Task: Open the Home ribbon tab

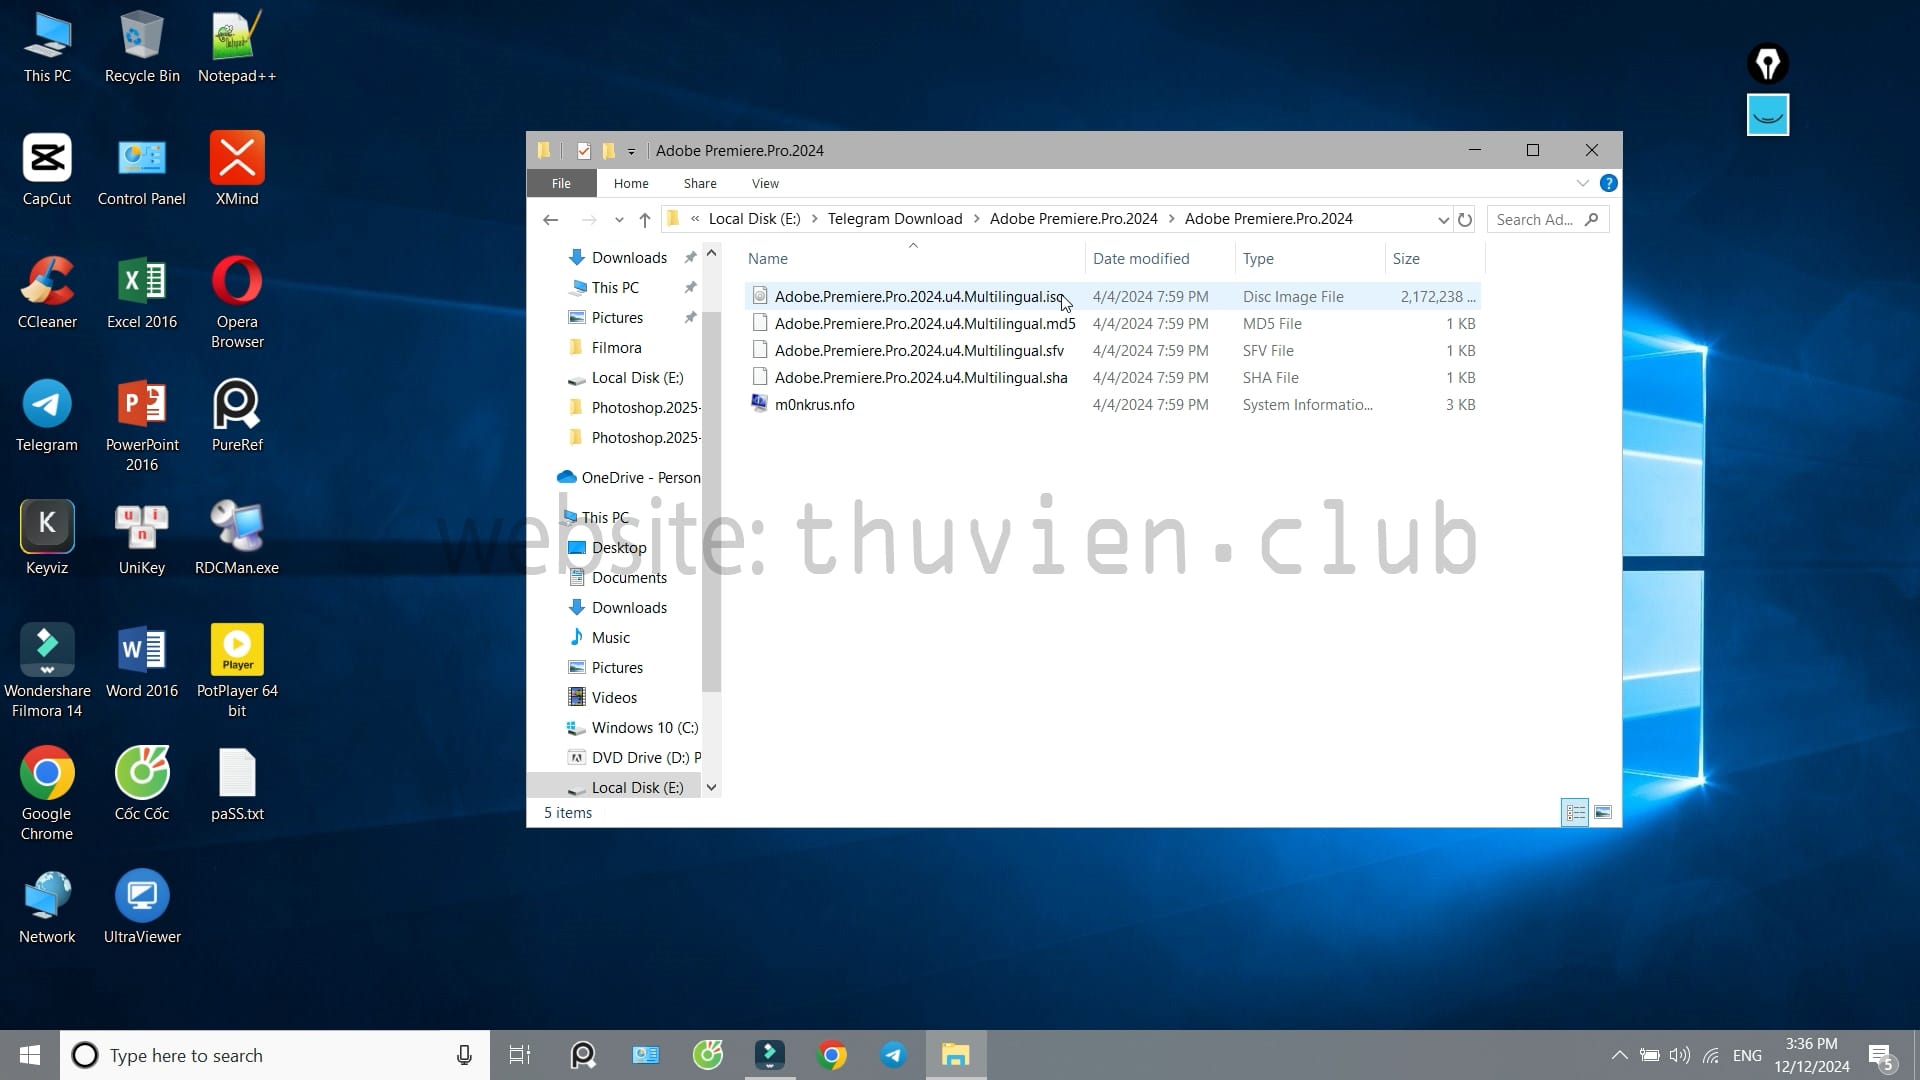Action: click(x=631, y=183)
